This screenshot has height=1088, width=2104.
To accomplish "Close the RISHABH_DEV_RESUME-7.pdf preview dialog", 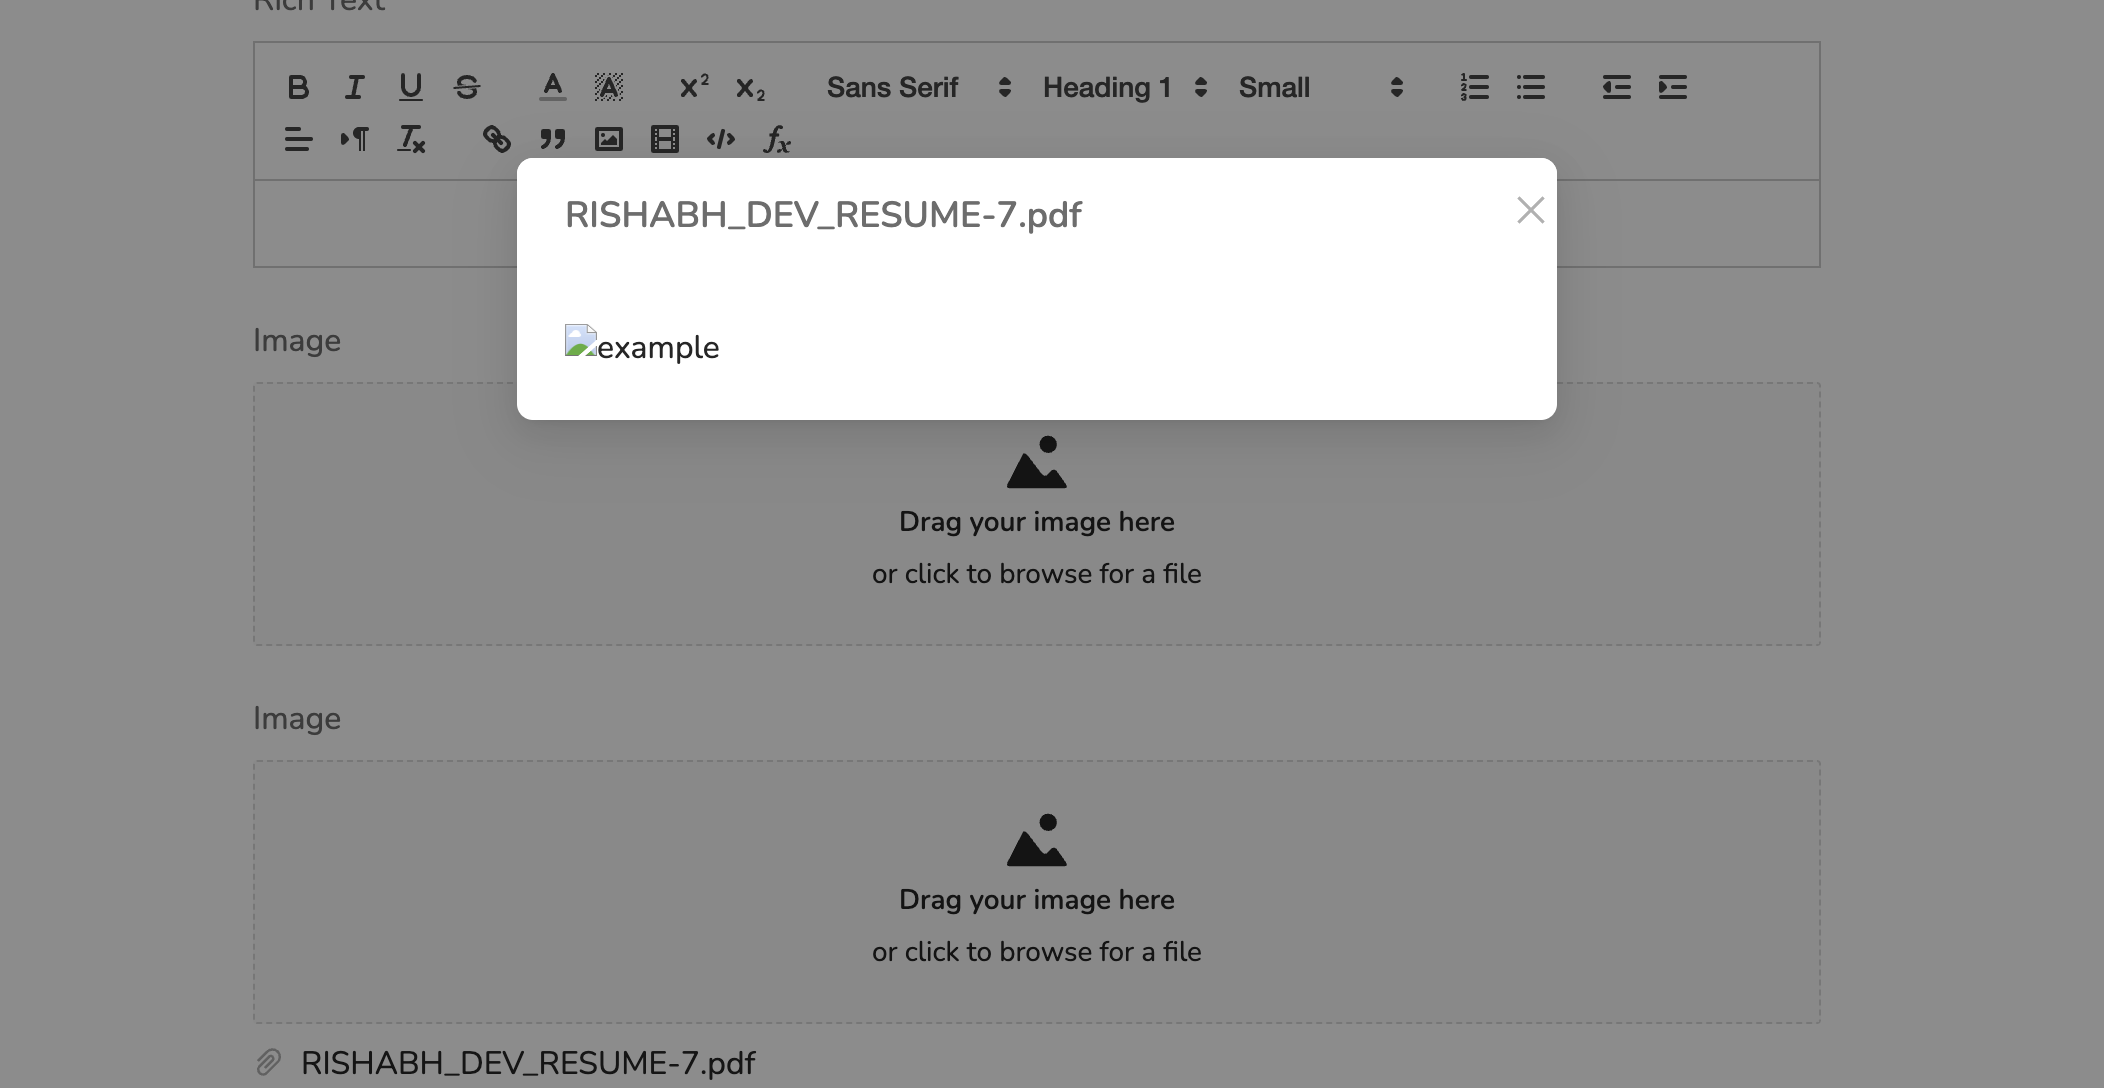I will (x=1530, y=210).
